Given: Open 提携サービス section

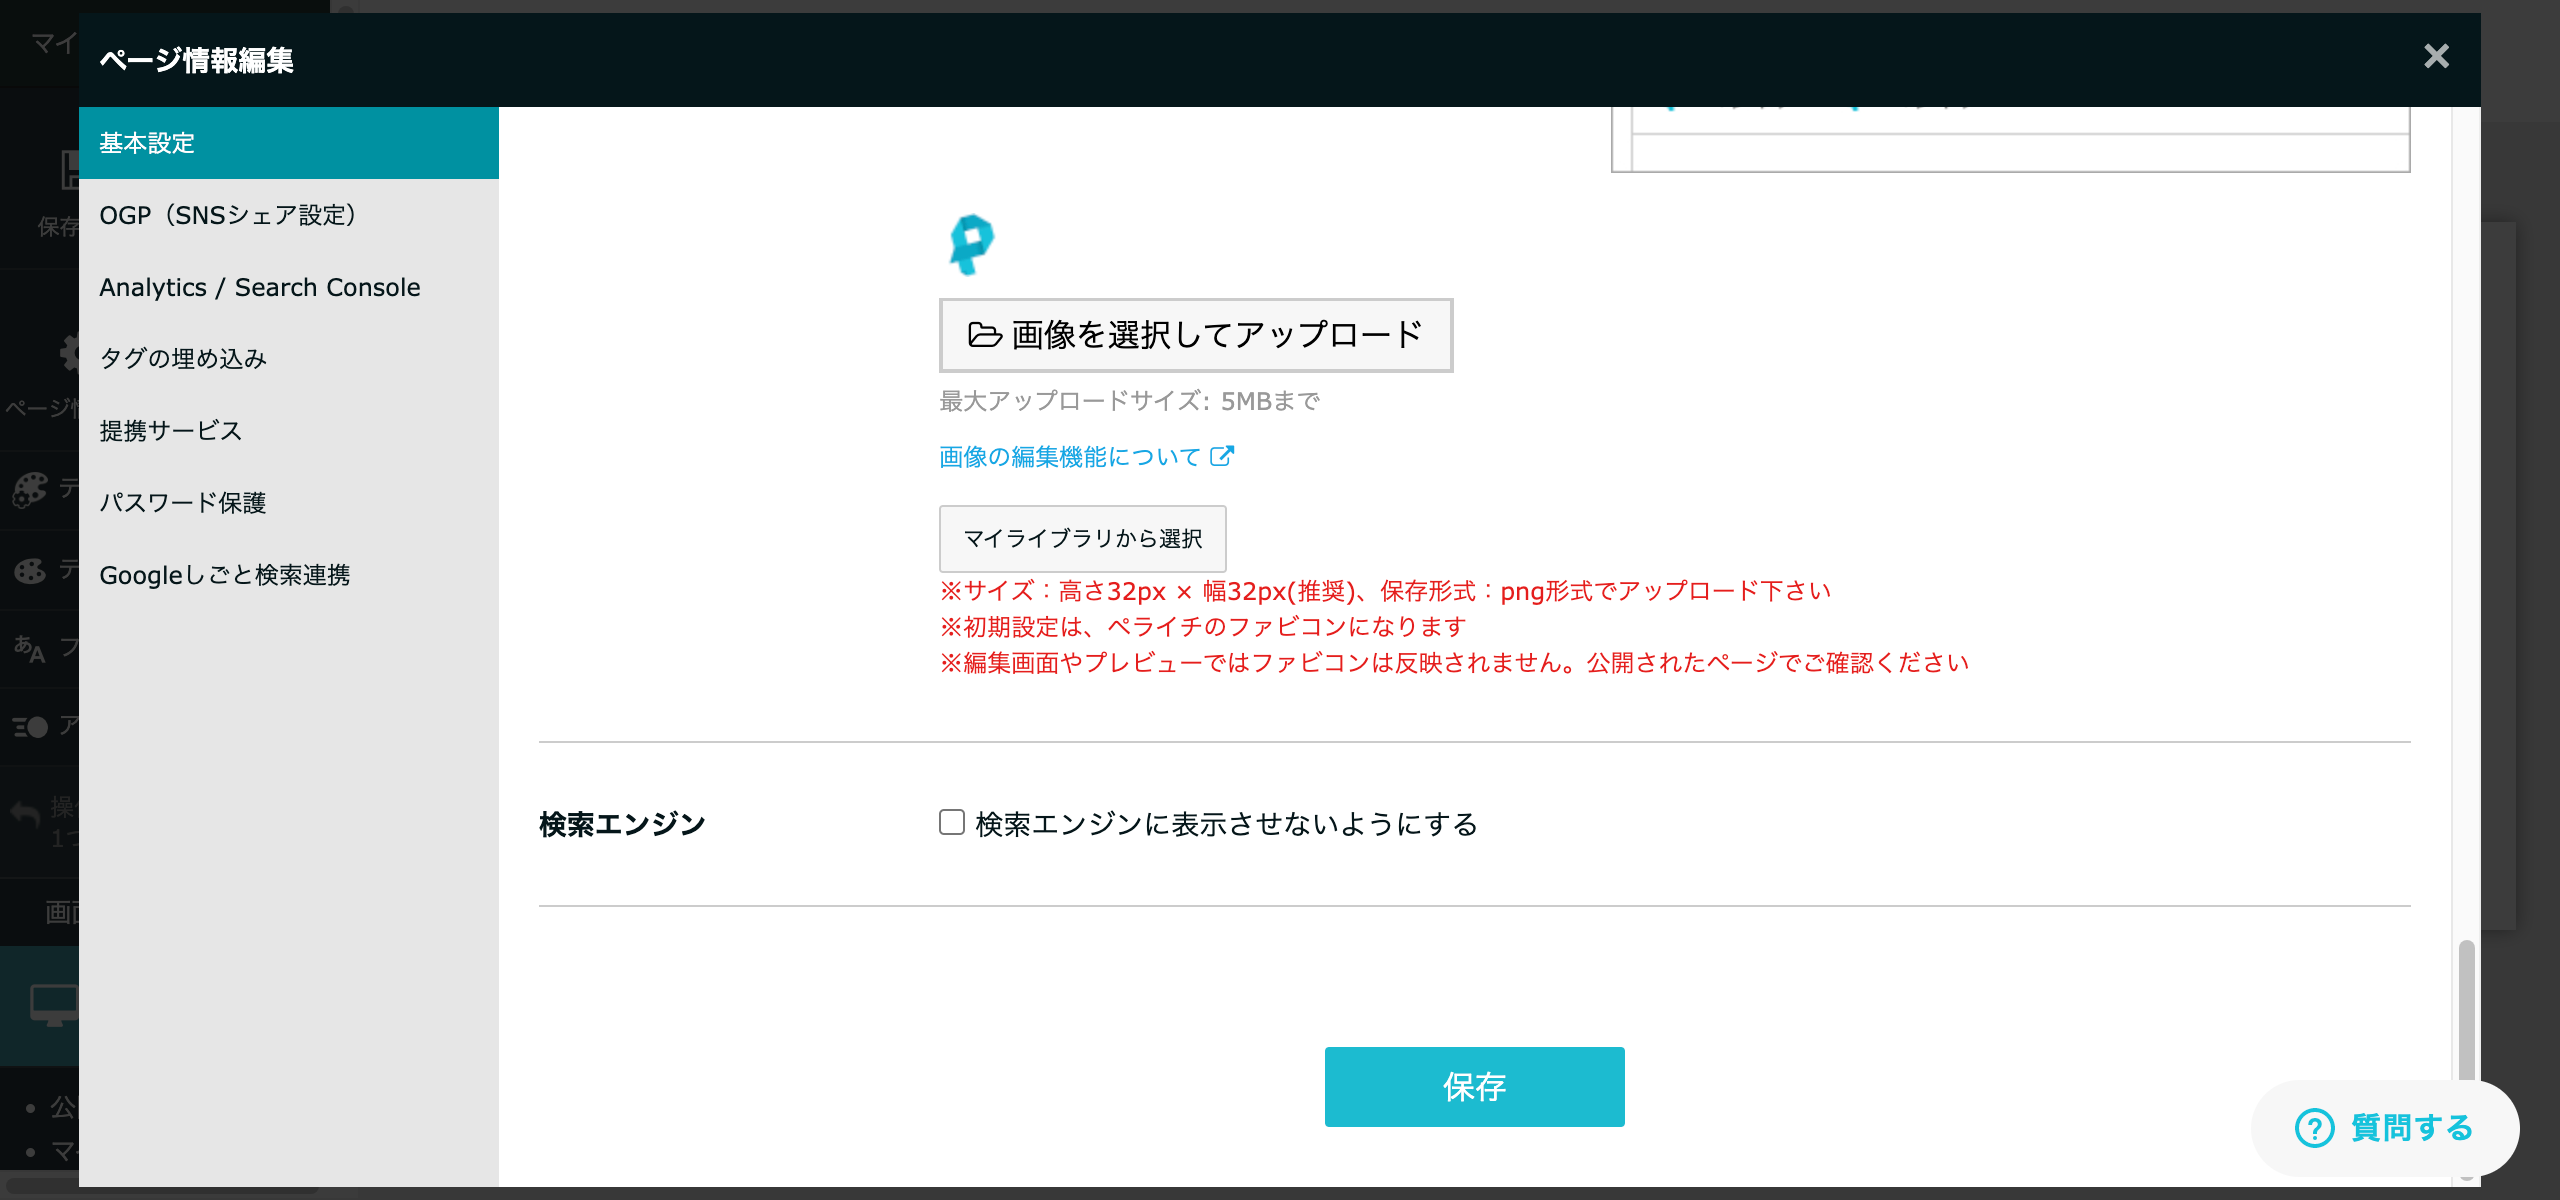Looking at the screenshot, I should point(289,431).
